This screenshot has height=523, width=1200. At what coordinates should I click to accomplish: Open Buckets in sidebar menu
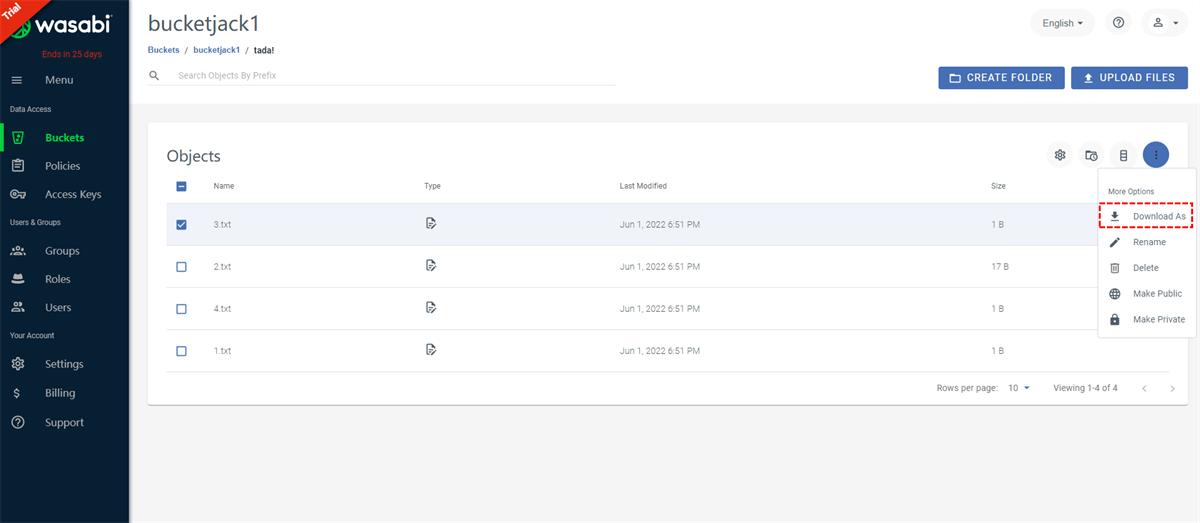[65, 138]
